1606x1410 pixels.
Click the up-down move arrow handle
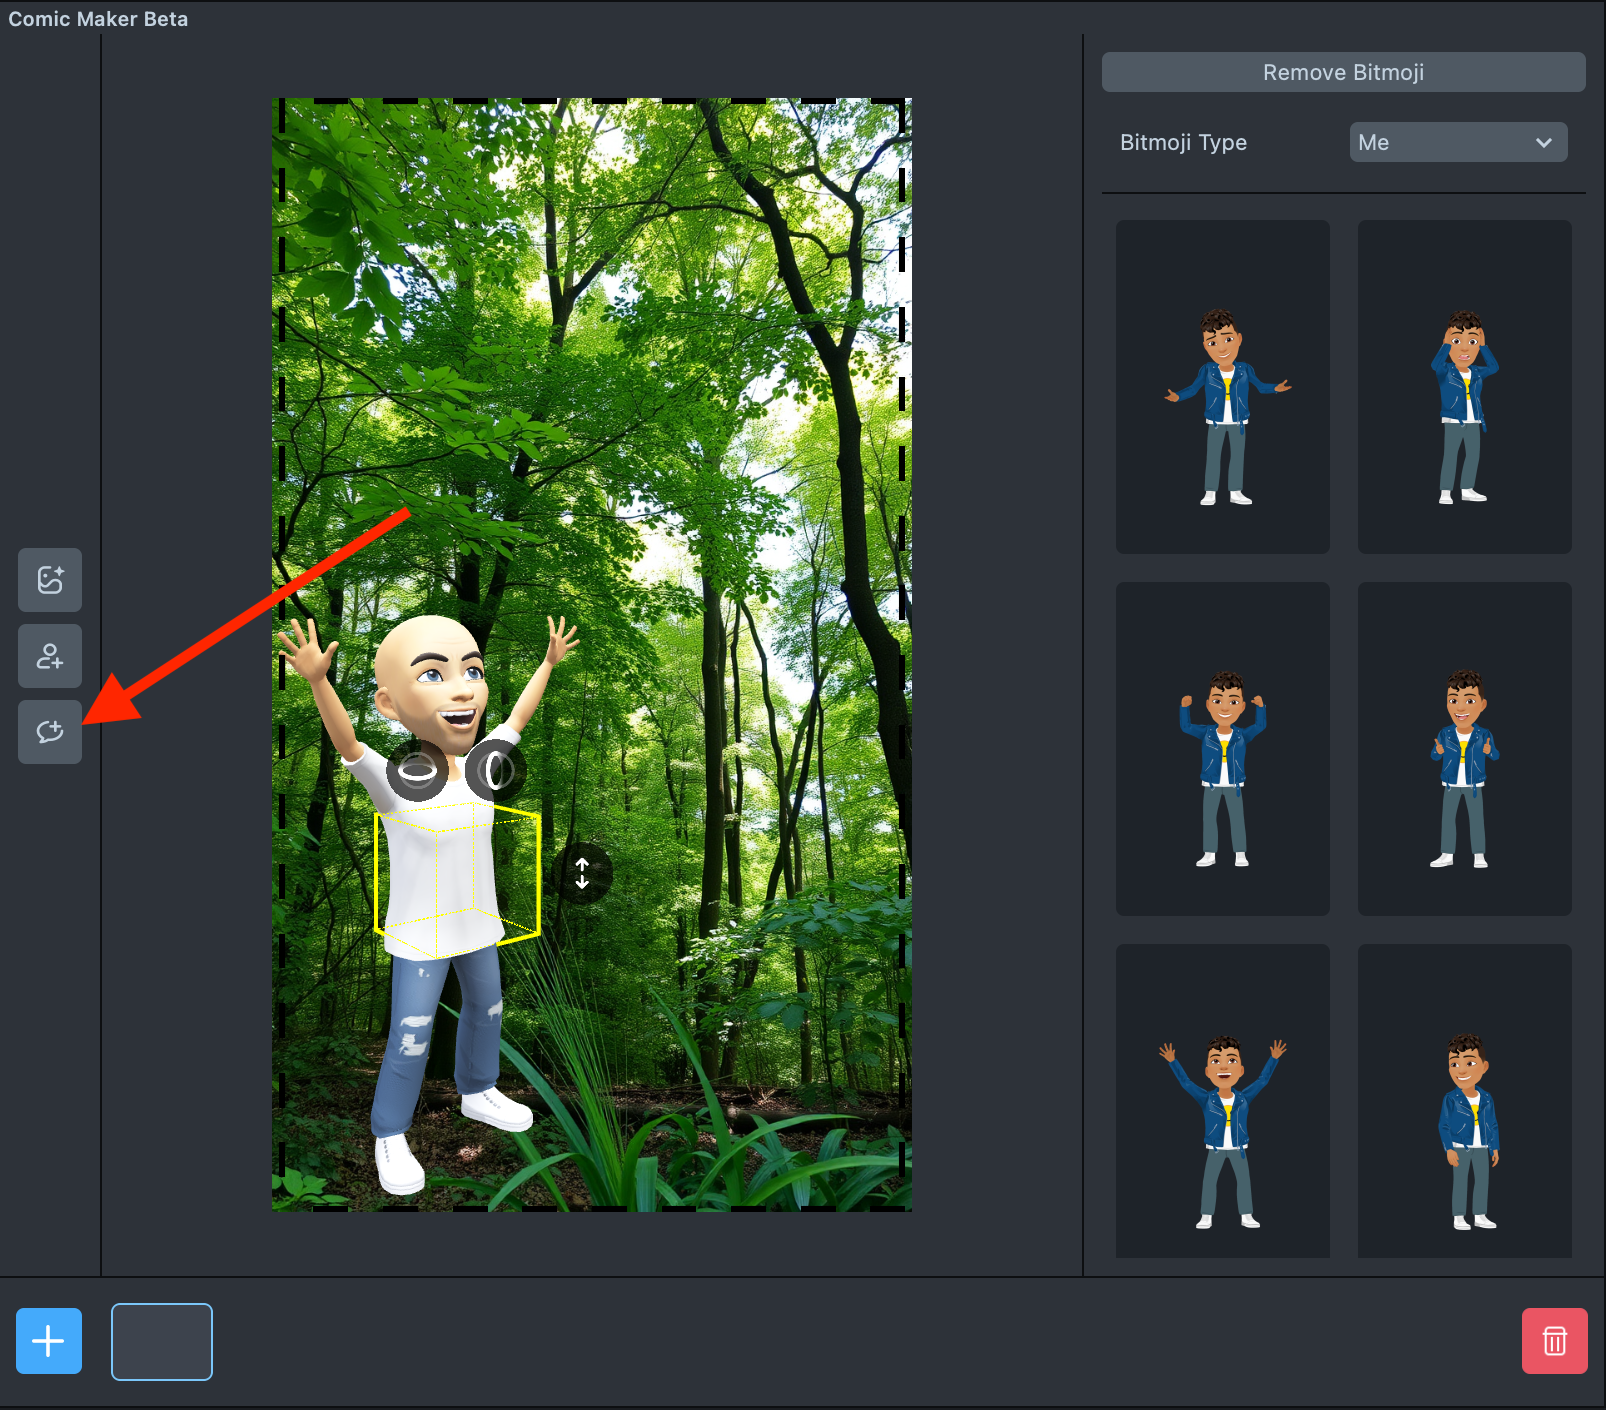click(582, 873)
